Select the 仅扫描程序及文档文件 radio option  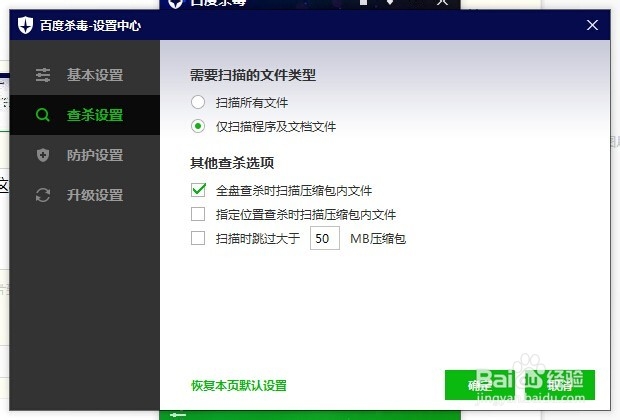coord(198,127)
